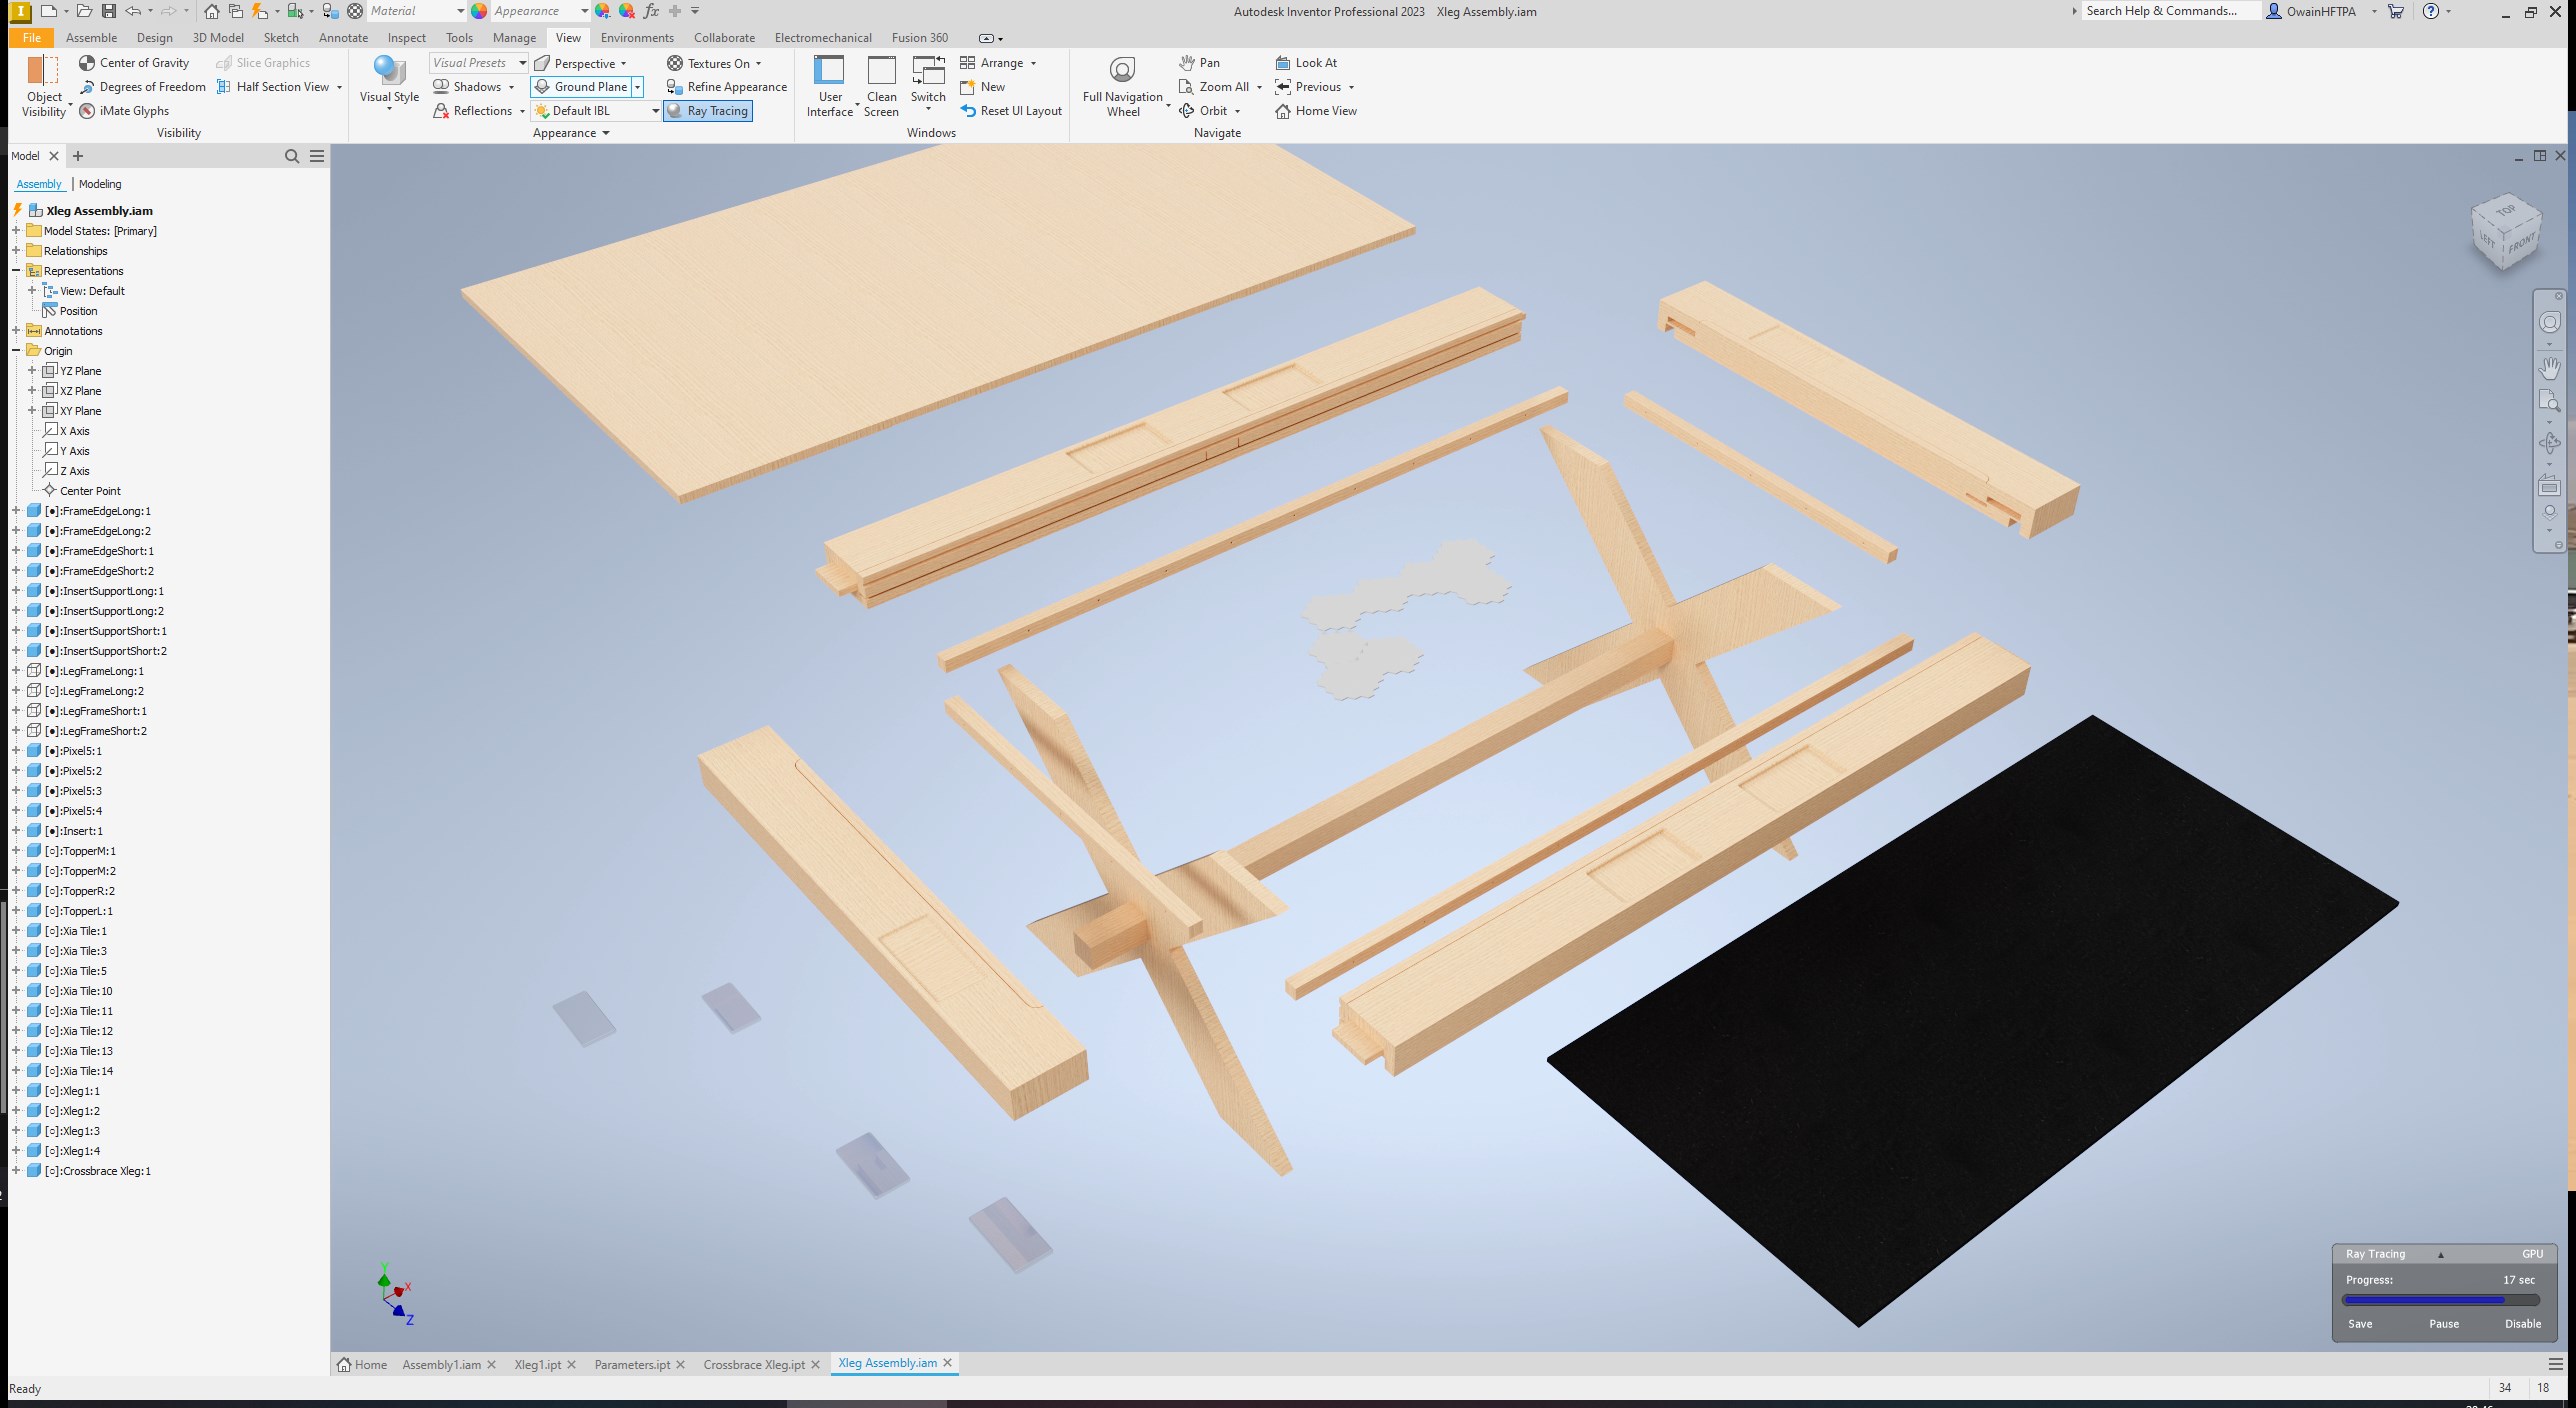
Task: Click Refine Appearance
Action: tap(727, 87)
